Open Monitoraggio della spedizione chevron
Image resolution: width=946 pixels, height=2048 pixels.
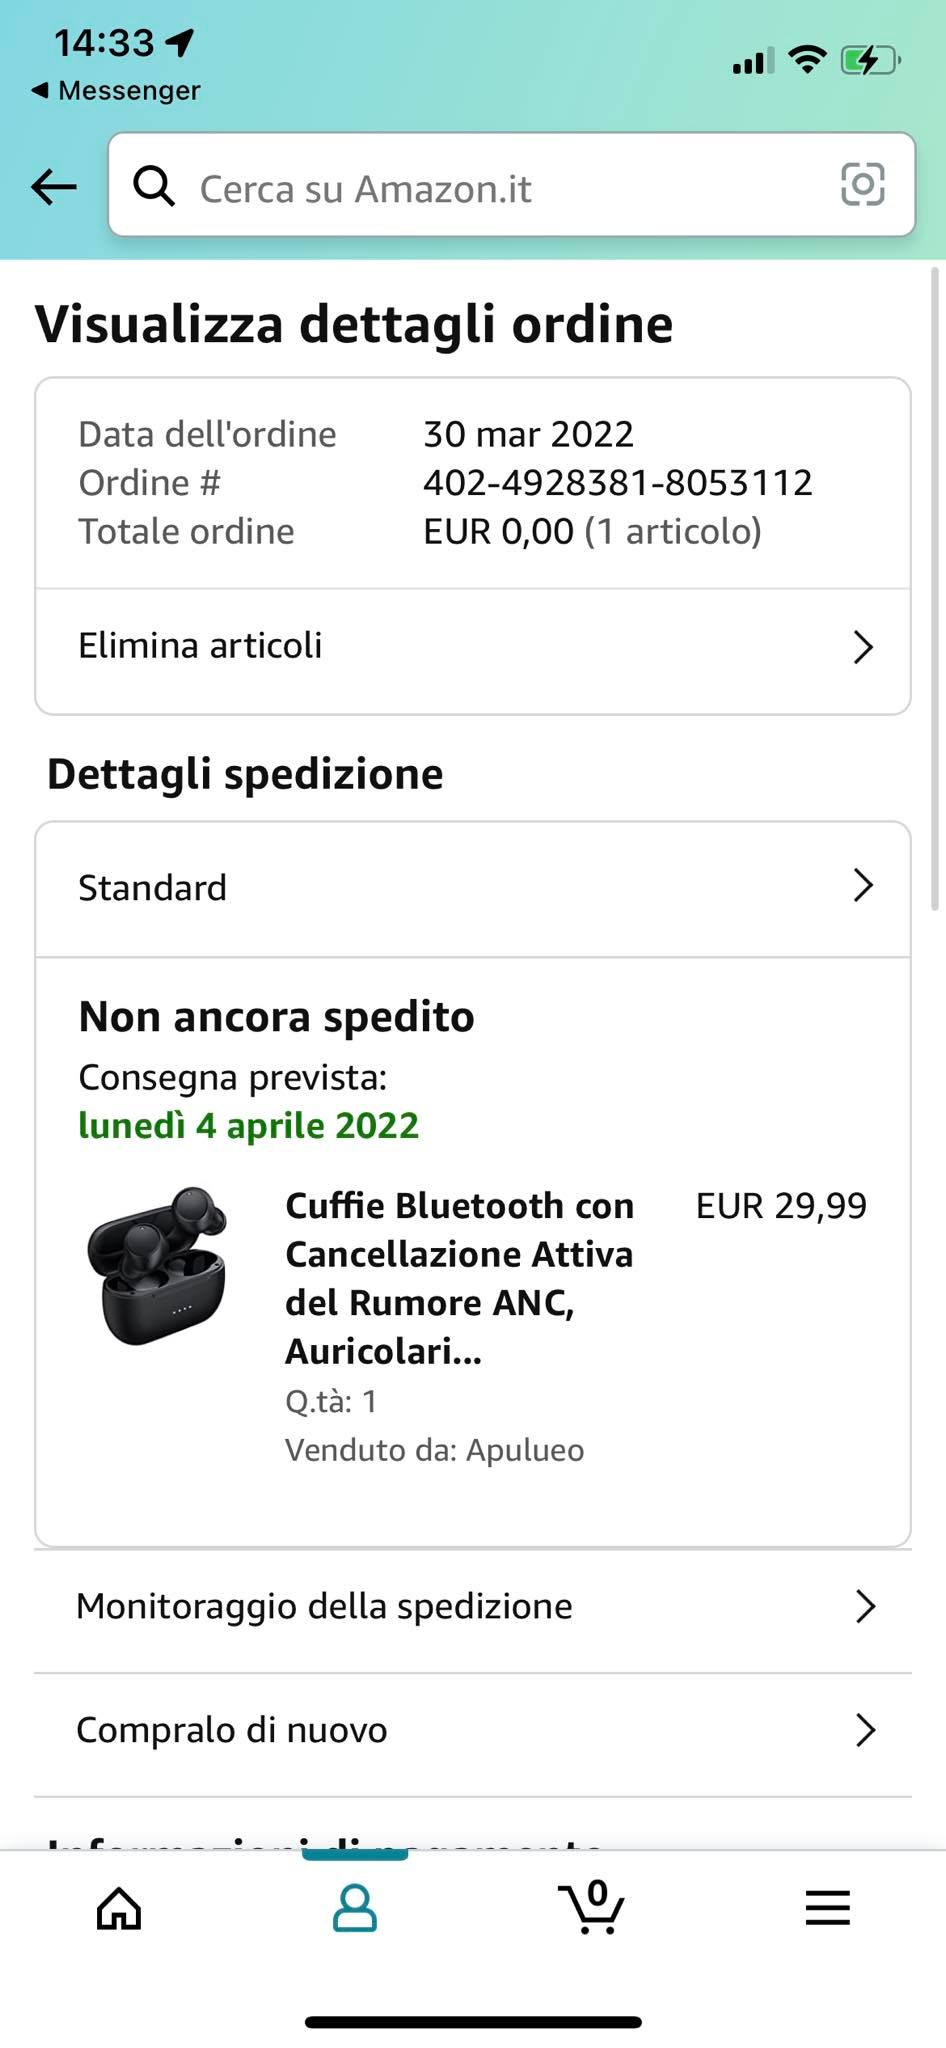pyautogui.click(x=866, y=1606)
